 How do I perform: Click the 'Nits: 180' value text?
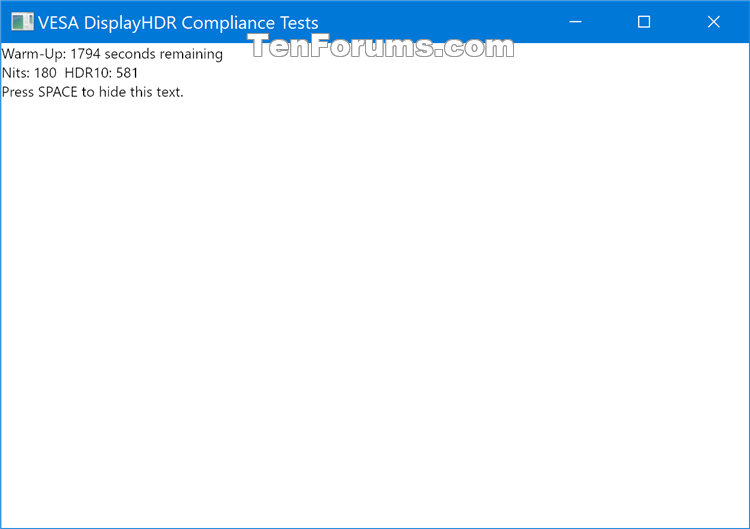(x=29, y=73)
